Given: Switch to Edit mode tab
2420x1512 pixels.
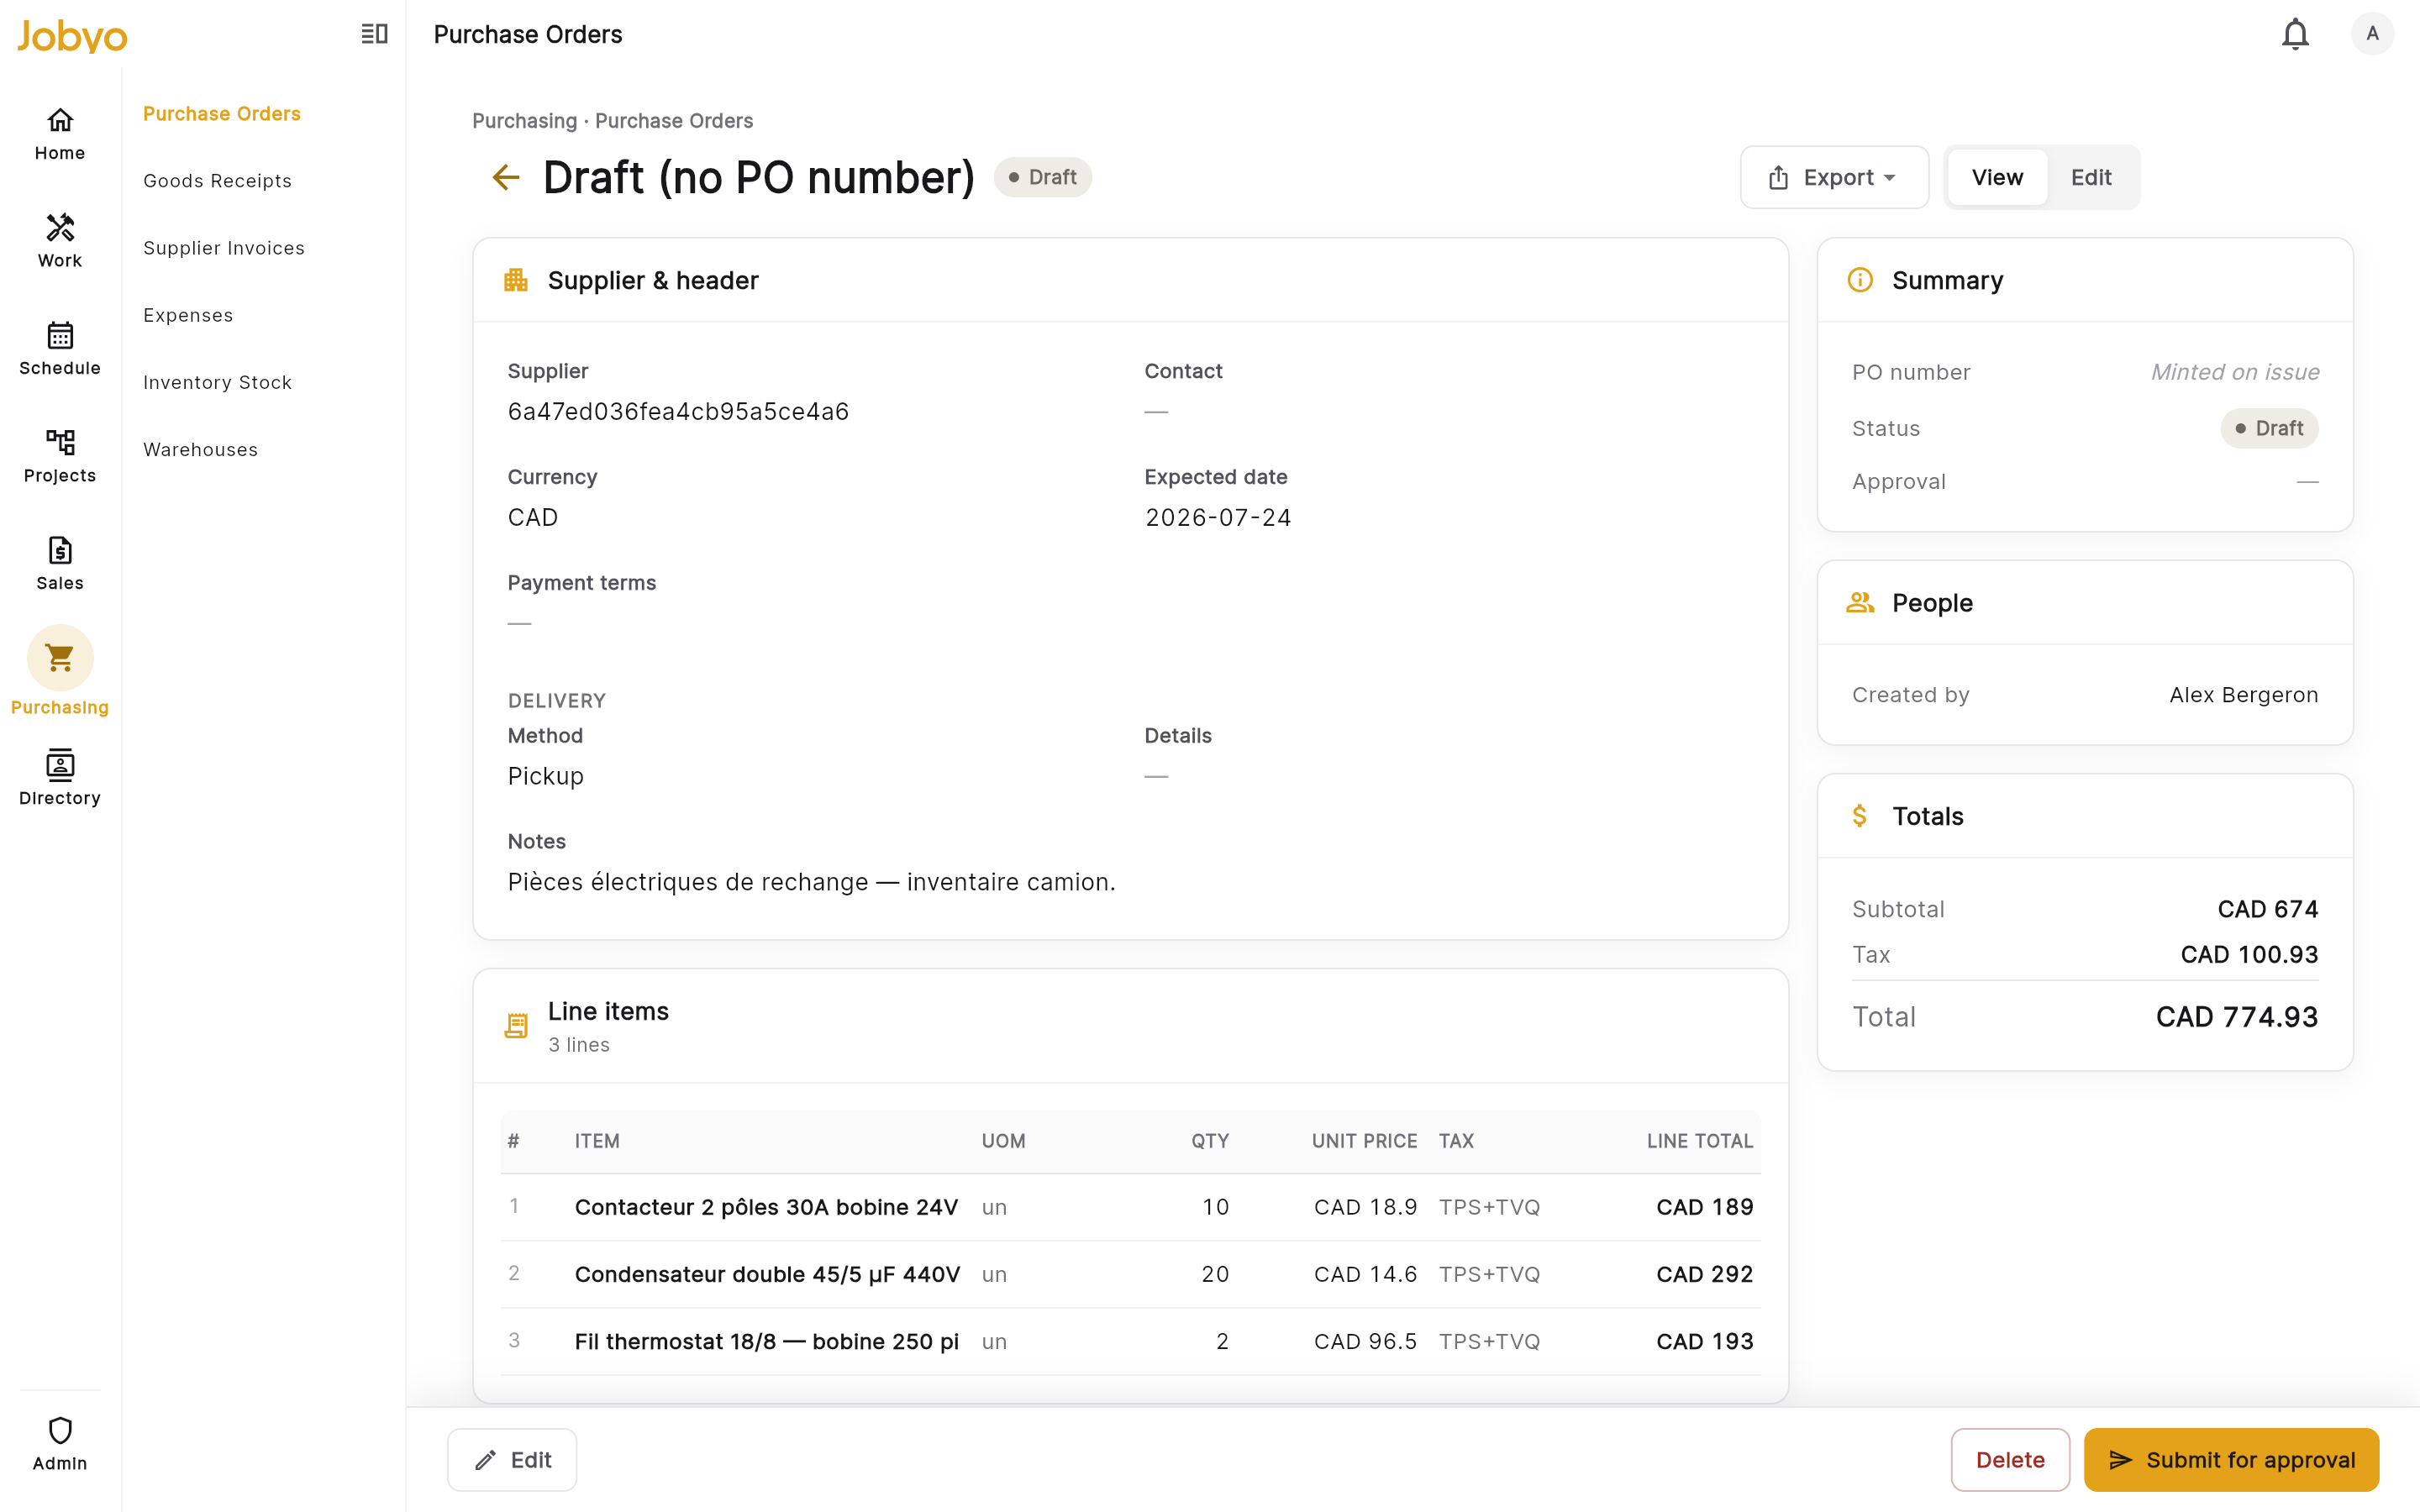Looking at the screenshot, I should (2091, 177).
